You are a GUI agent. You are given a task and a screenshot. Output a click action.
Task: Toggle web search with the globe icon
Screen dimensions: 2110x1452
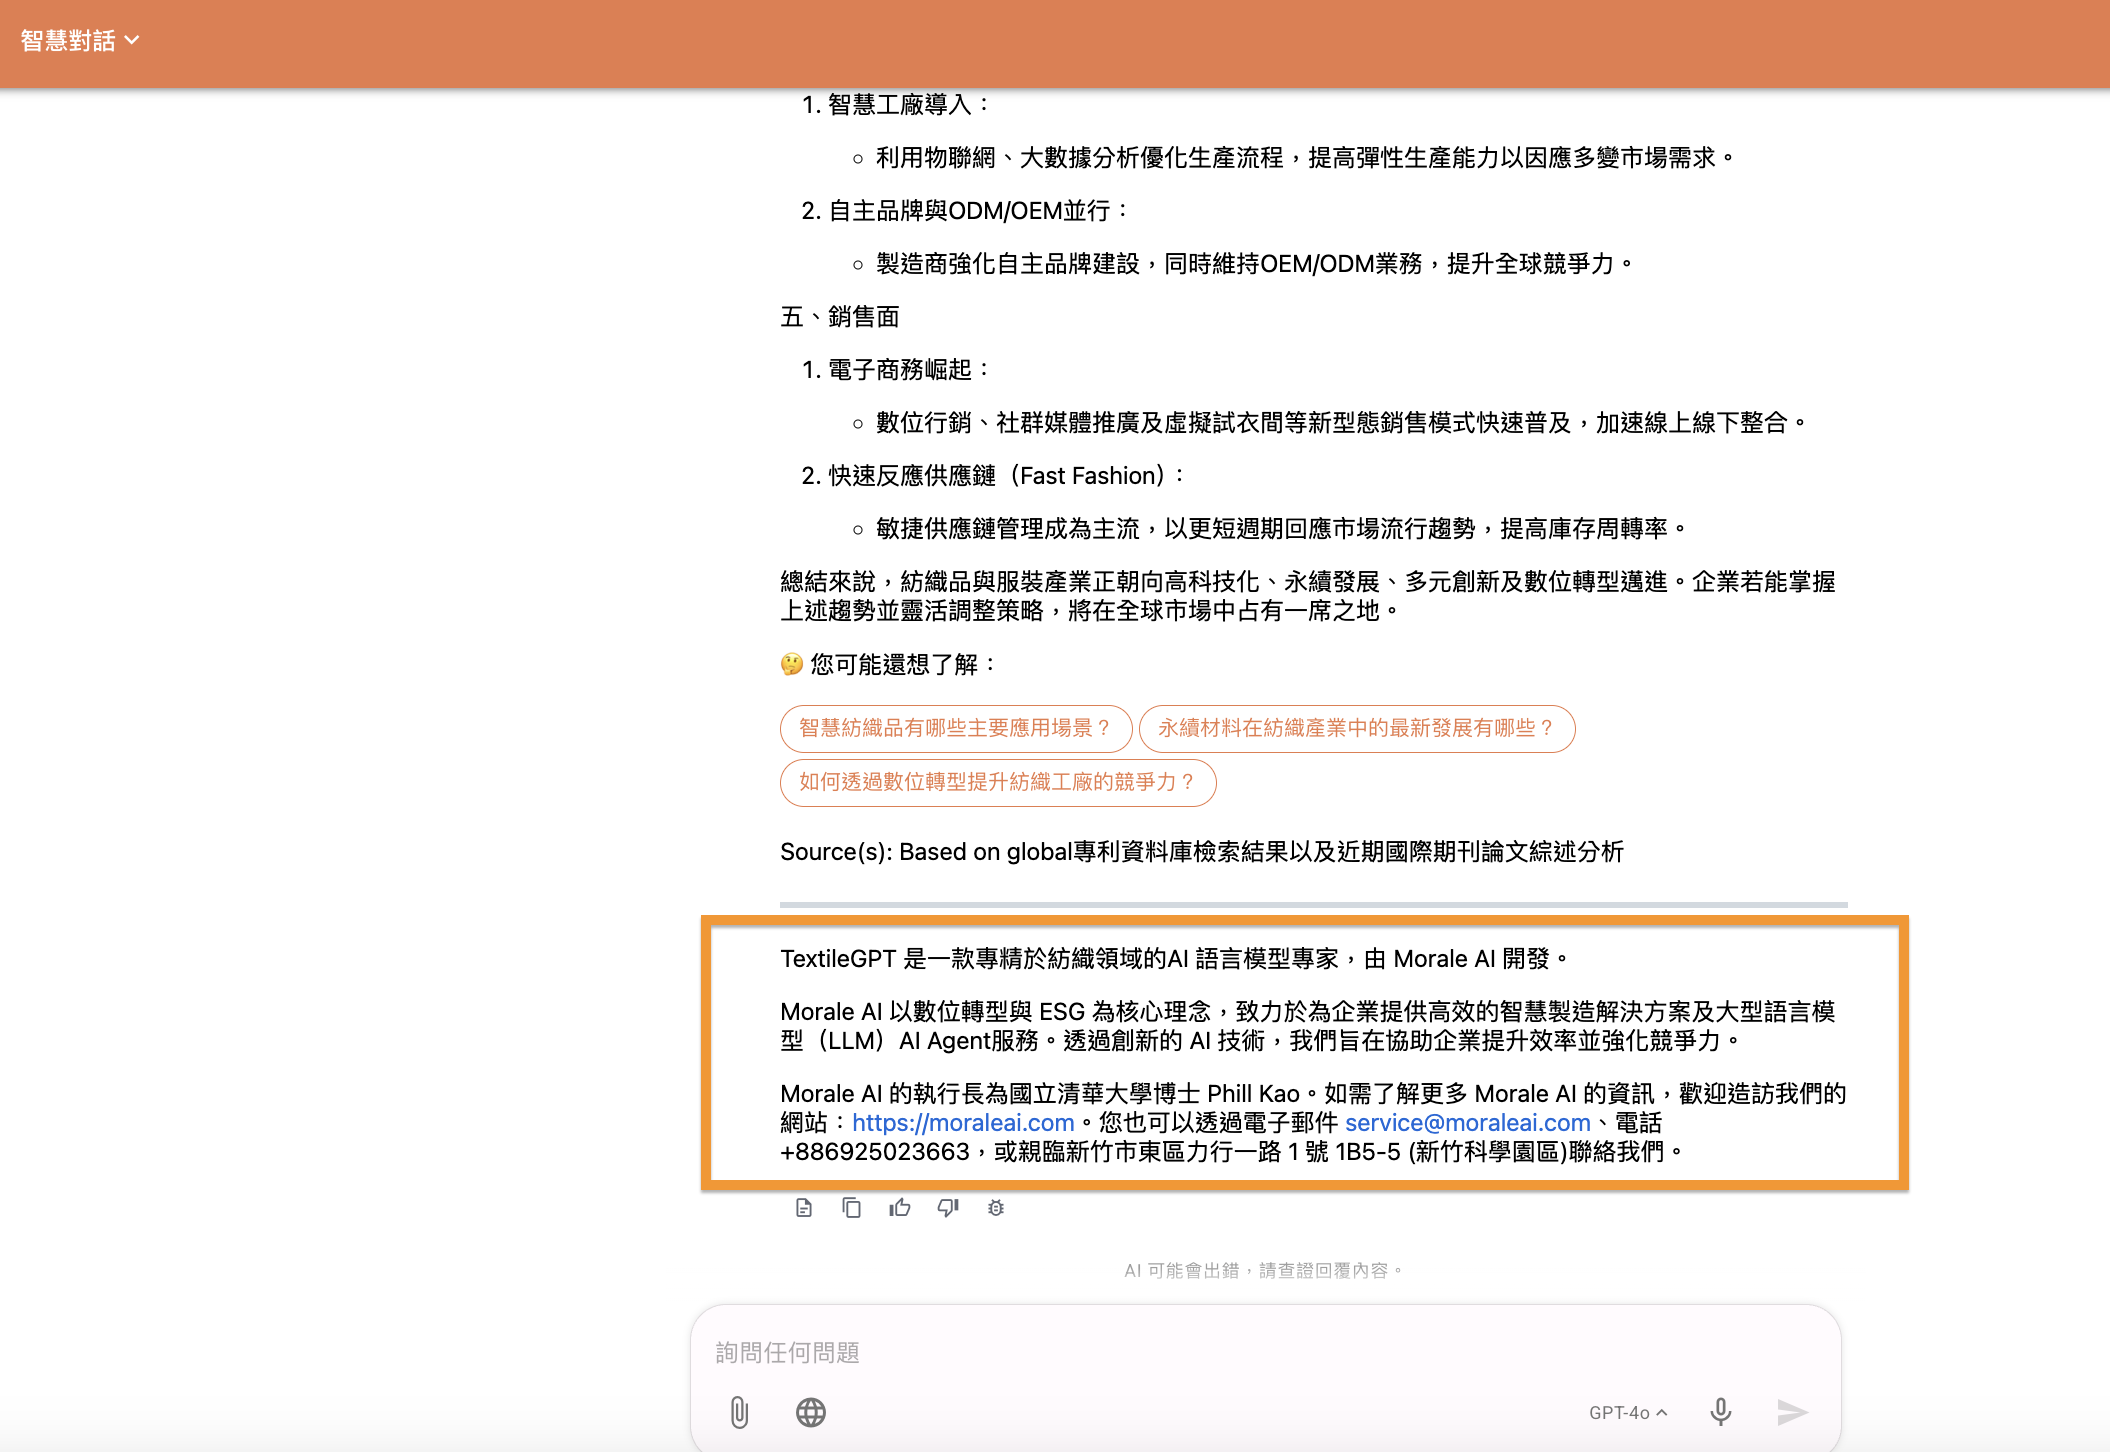point(810,1412)
